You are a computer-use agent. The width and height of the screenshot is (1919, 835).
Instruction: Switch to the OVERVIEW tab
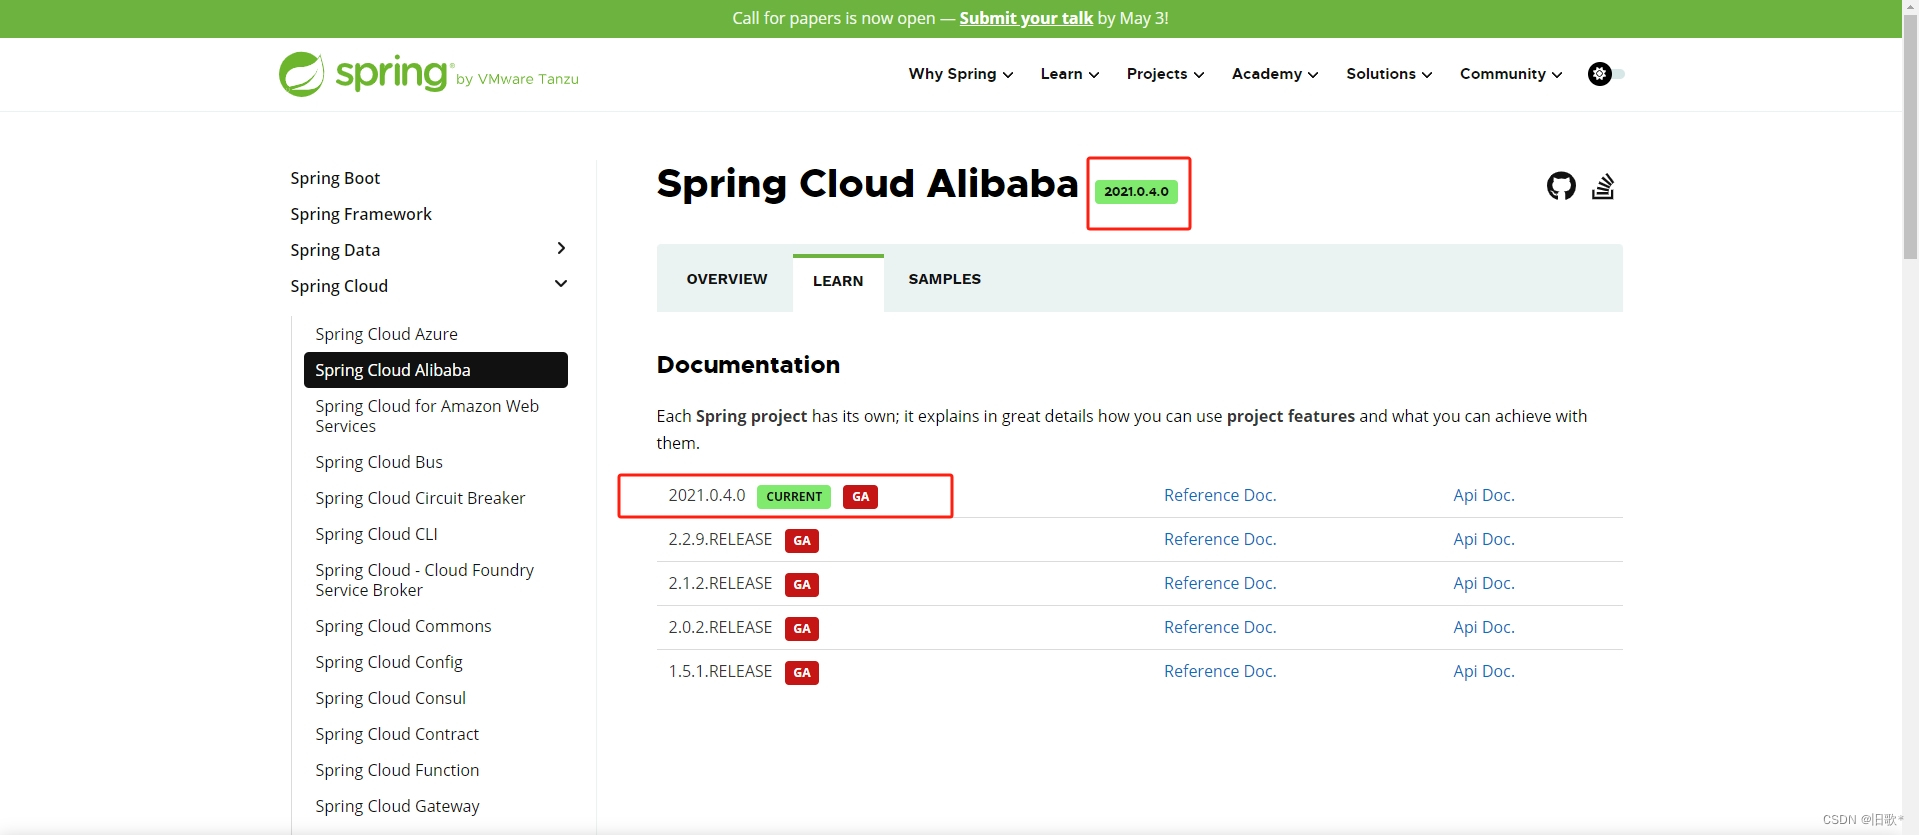727,279
